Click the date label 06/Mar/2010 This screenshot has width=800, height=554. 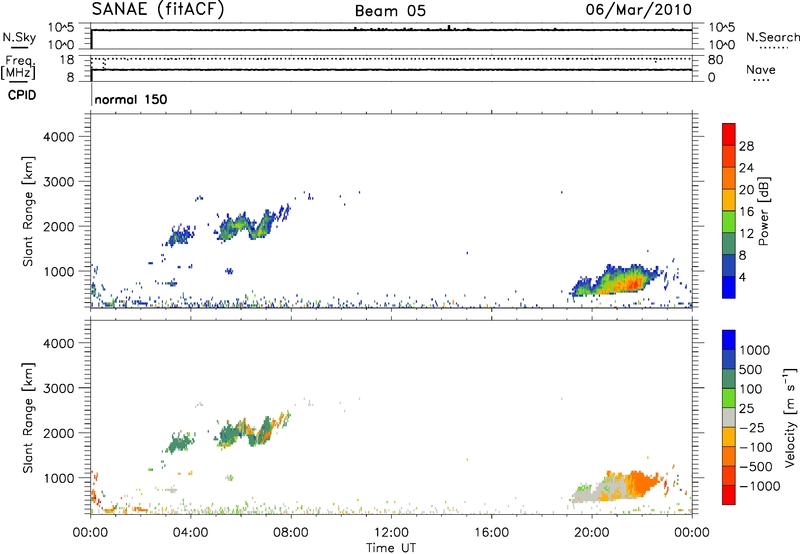pos(638,9)
